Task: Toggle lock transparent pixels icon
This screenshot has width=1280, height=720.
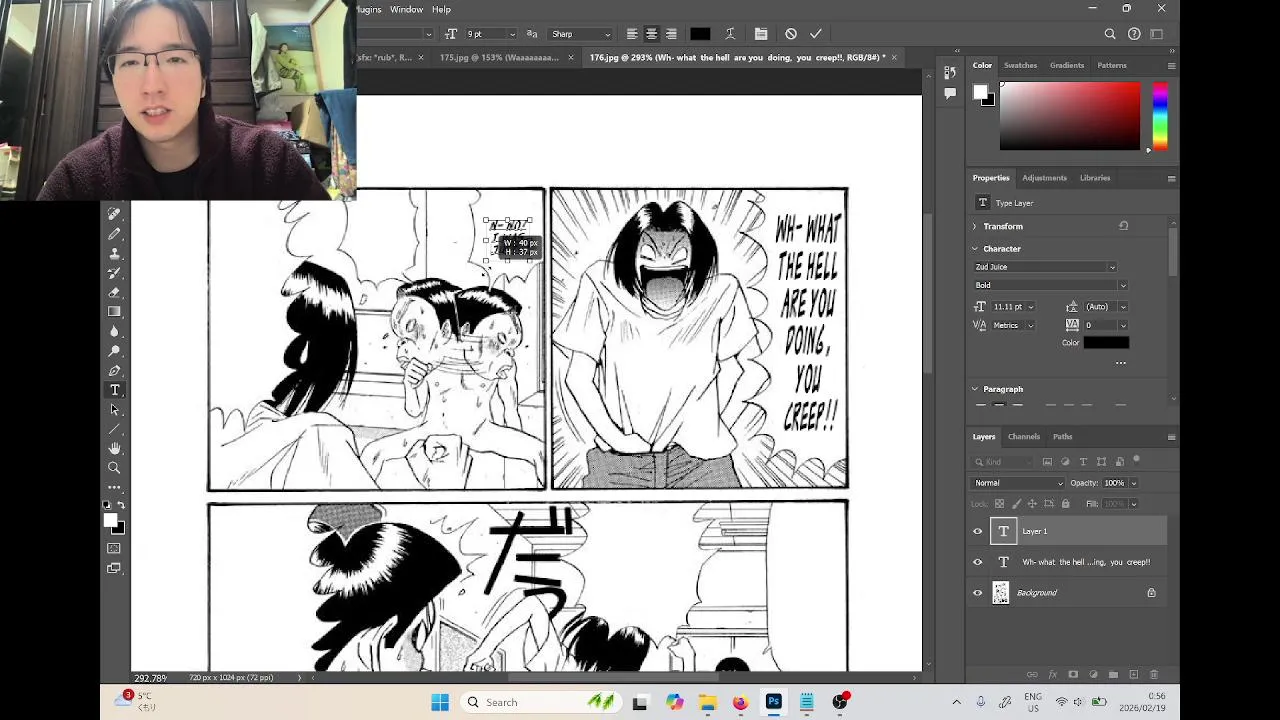Action: pos(1001,504)
